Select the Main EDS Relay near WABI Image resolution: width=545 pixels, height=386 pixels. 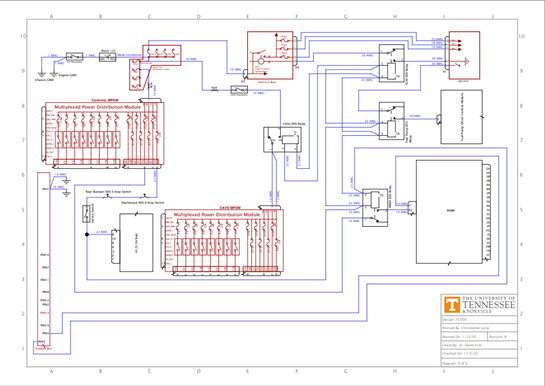tap(375, 208)
